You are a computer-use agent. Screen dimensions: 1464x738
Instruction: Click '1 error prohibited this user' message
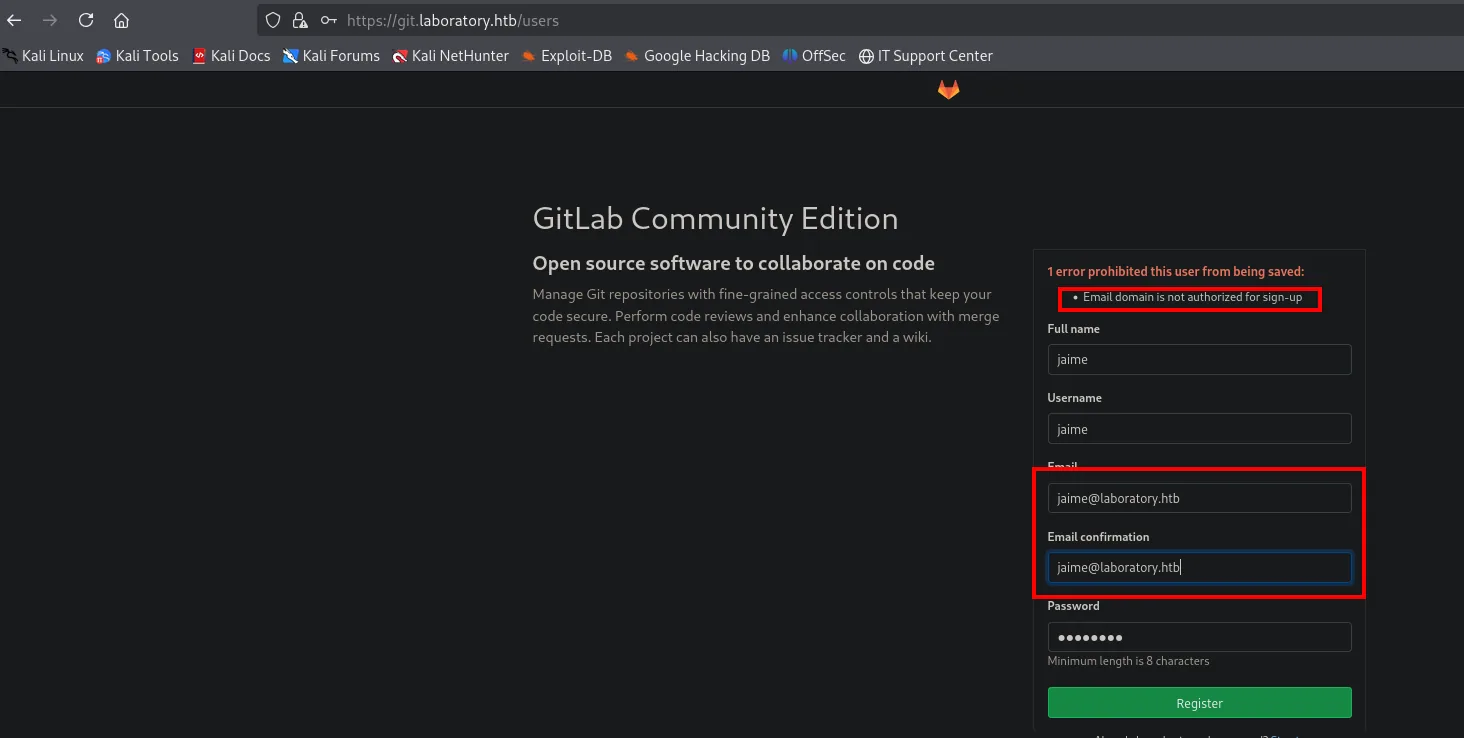pos(1176,271)
